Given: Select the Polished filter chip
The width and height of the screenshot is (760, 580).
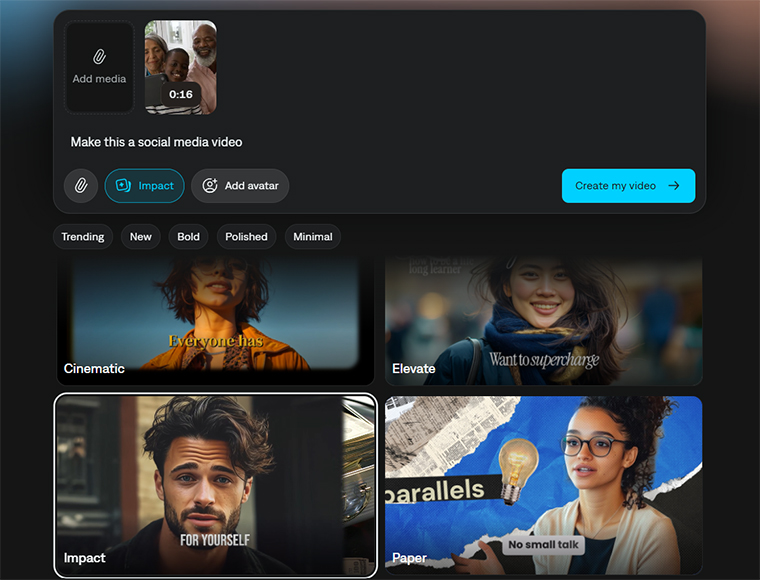Looking at the screenshot, I should click(x=246, y=236).
